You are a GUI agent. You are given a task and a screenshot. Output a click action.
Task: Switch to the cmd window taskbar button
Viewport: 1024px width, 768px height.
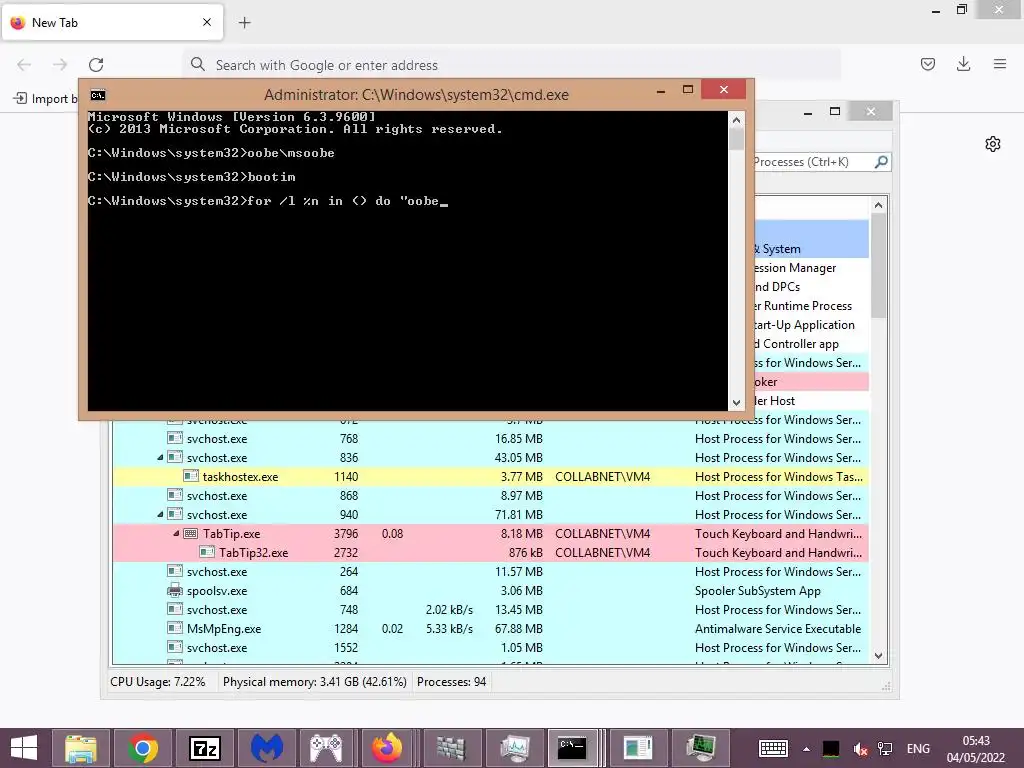click(x=573, y=748)
